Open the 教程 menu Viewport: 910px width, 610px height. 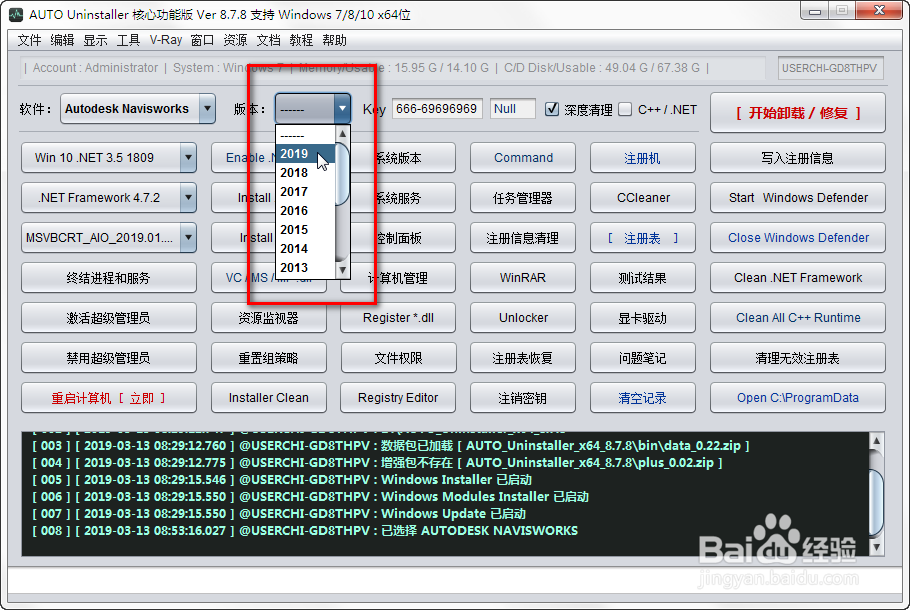coord(301,40)
